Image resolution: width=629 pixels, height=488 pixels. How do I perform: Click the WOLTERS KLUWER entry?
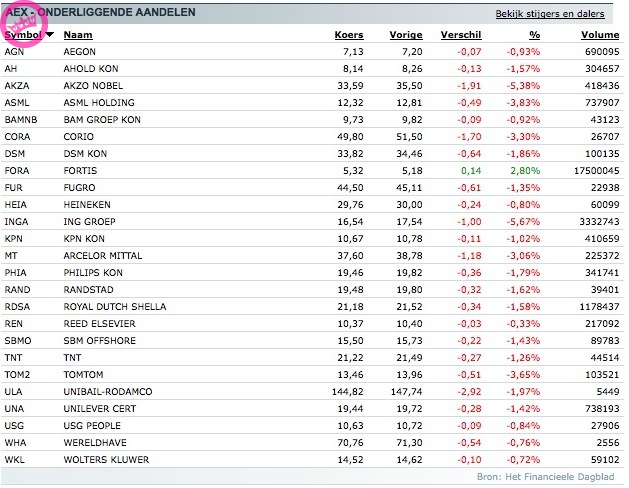(x=105, y=459)
